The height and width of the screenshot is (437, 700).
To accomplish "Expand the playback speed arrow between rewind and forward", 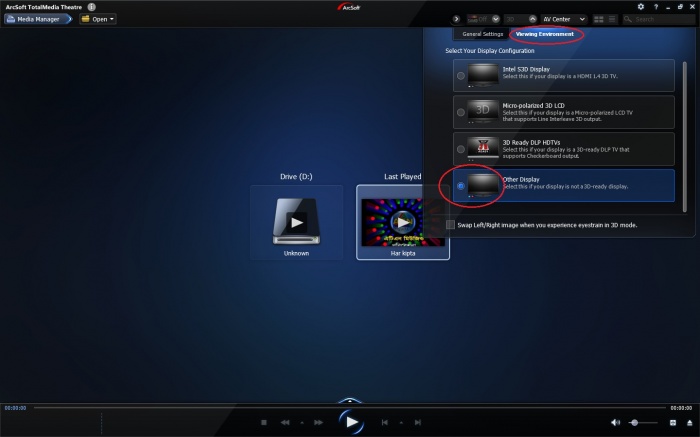I will [302, 422].
